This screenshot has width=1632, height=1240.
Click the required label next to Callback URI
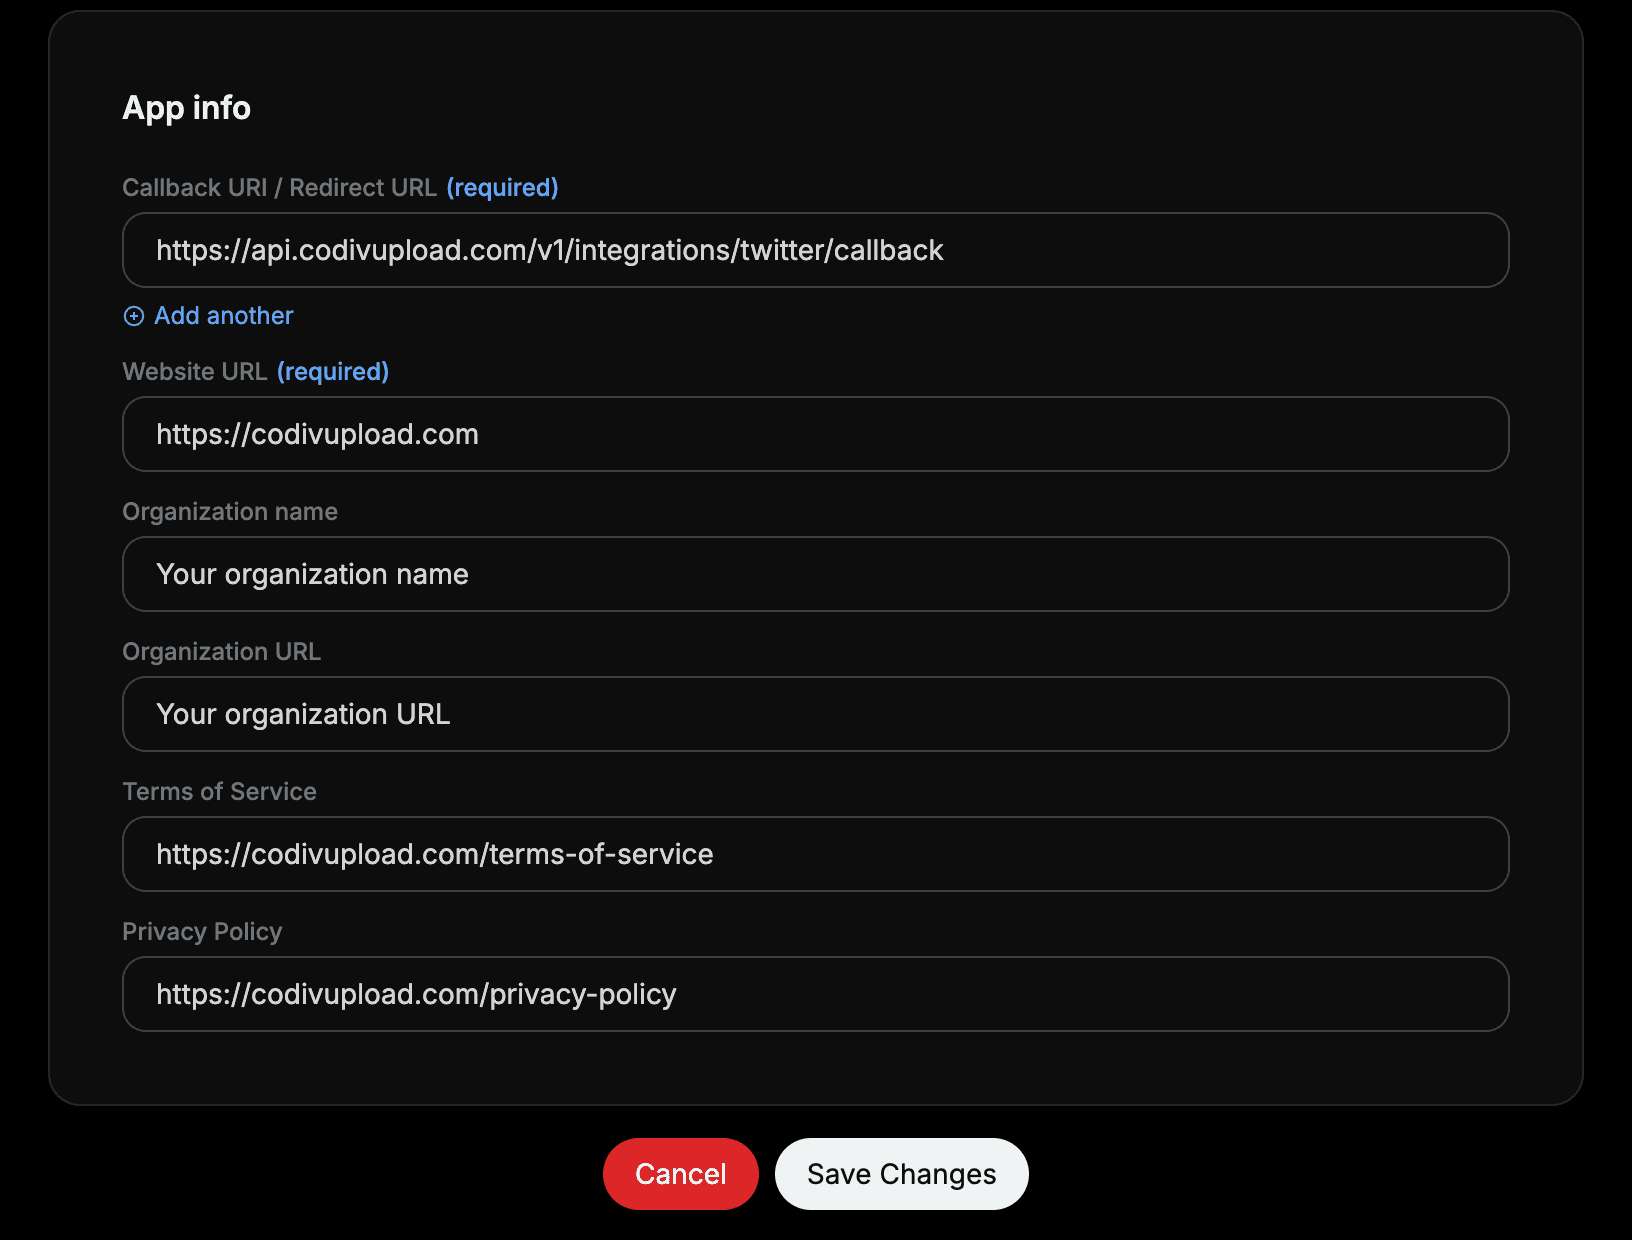tap(502, 187)
